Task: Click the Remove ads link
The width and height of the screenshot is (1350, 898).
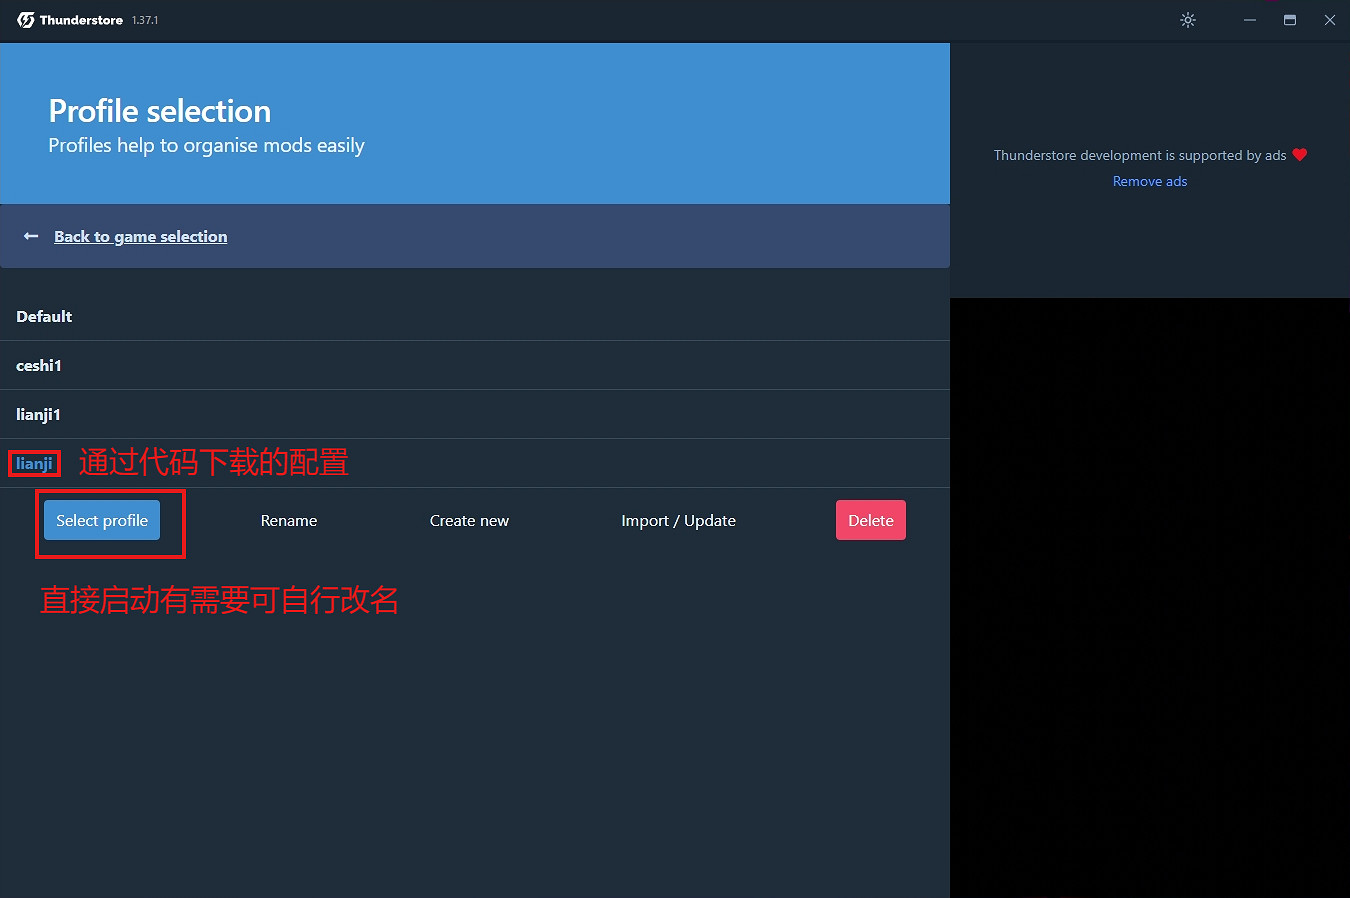Action: pyautogui.click(x=1149, y=181)
